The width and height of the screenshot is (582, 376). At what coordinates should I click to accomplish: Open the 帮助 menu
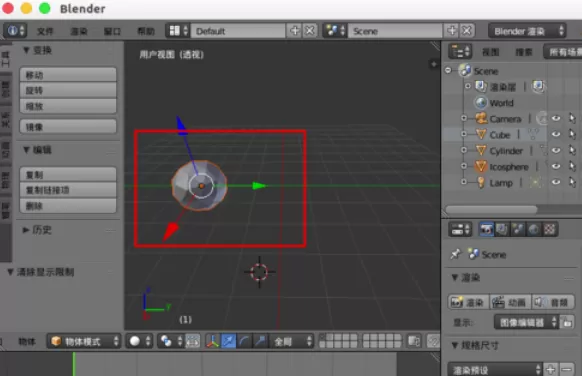pyautogui.click(x=146, y=31)
